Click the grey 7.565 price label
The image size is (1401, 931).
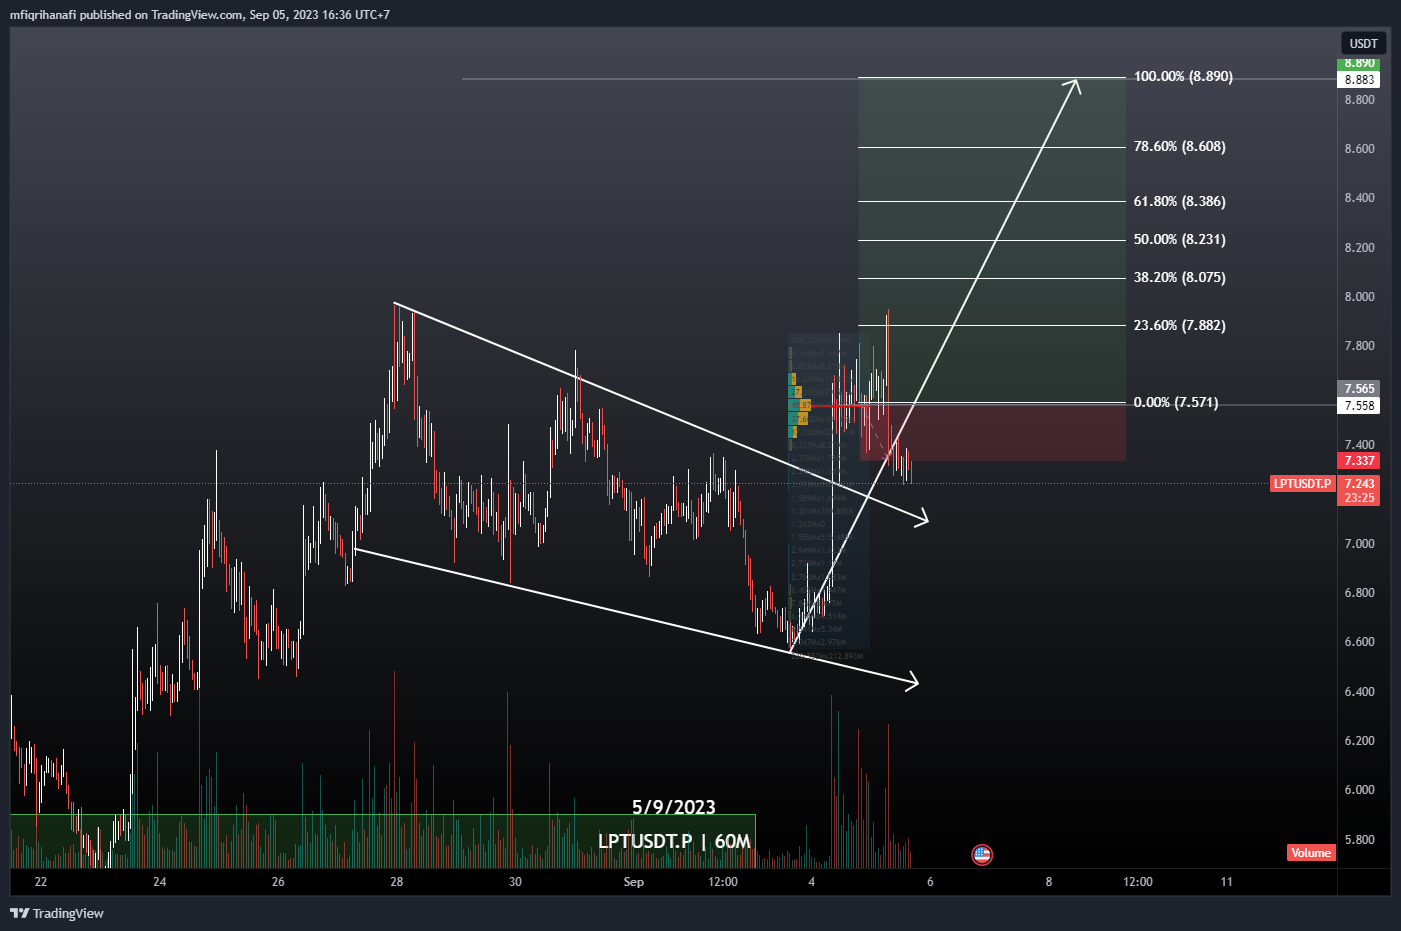pyautogui.click(x=1359, y=389)
